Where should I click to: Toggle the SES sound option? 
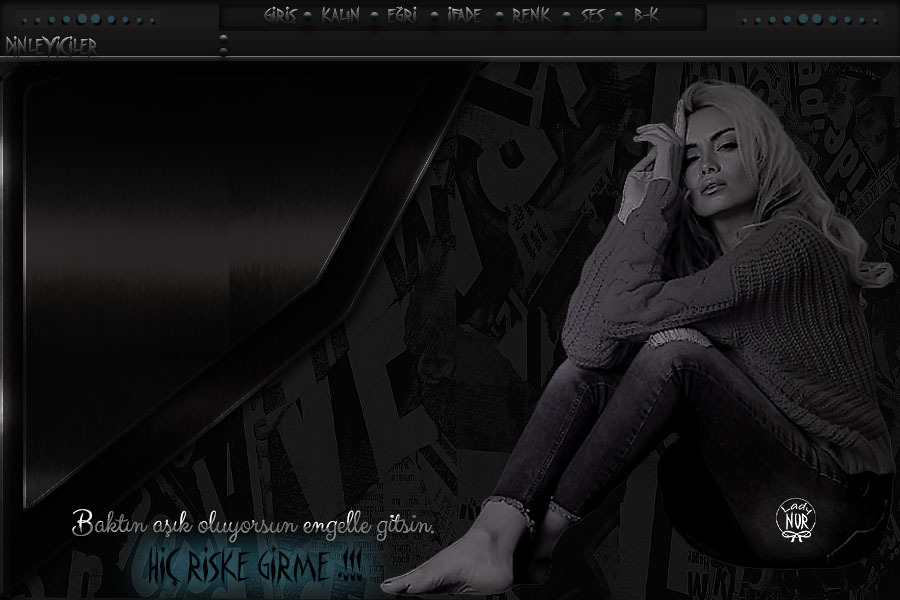(592, 16)
